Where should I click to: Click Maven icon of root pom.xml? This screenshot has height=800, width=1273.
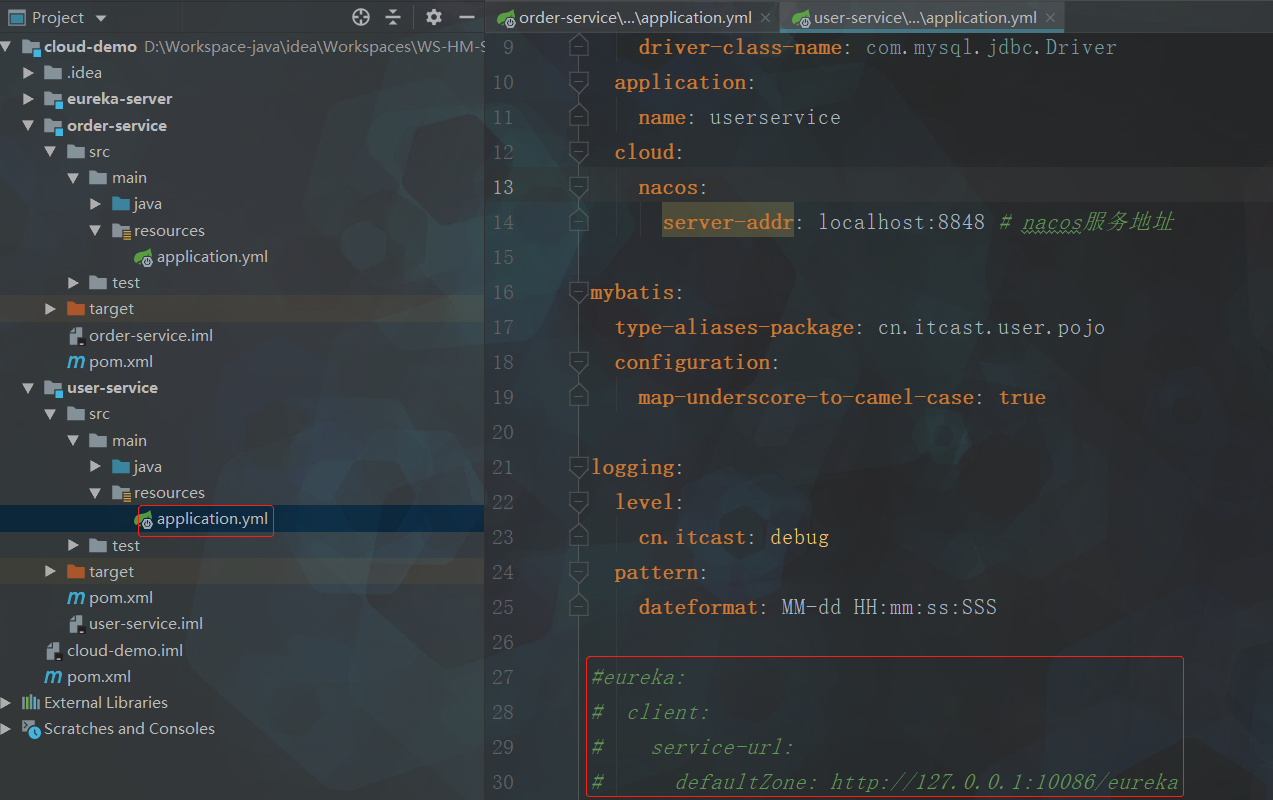pos(54,677)
